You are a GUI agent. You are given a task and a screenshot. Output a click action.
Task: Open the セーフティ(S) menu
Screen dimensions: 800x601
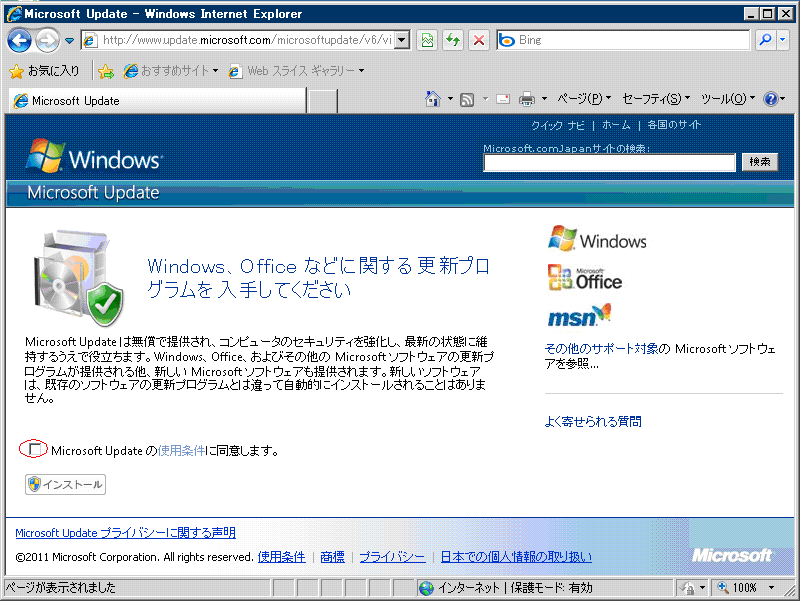[x=656, y=98]
